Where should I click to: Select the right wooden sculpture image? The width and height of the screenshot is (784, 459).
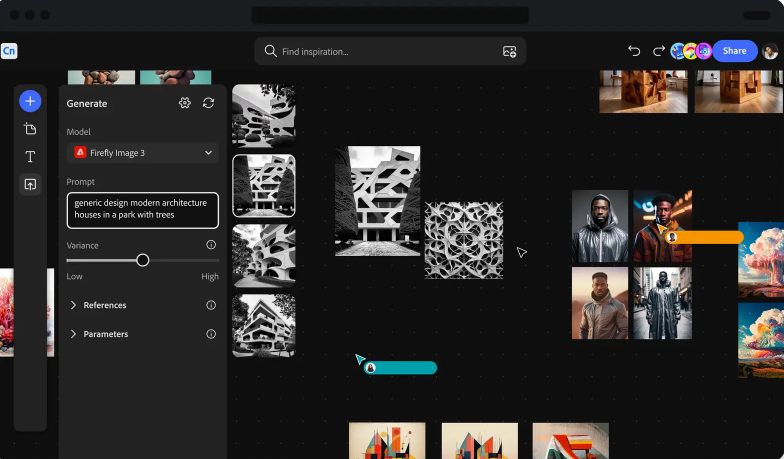point(738,91)
